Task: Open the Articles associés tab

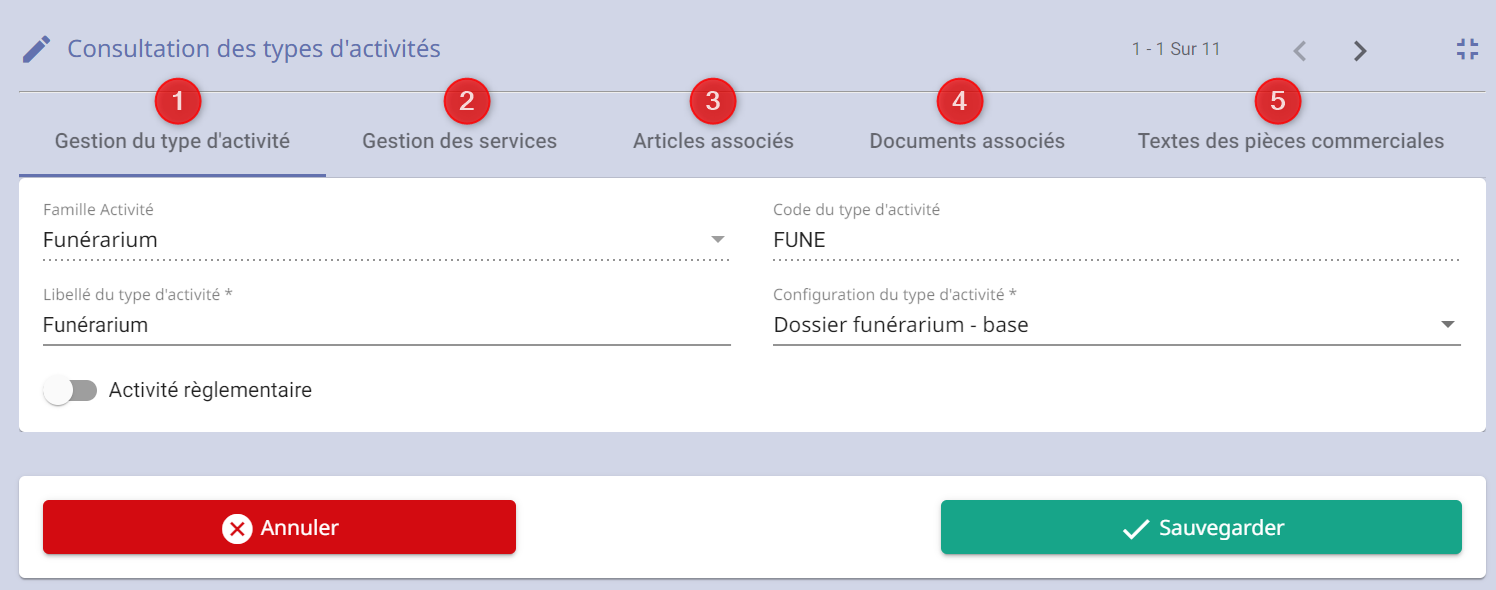Action: coord(713,141)
